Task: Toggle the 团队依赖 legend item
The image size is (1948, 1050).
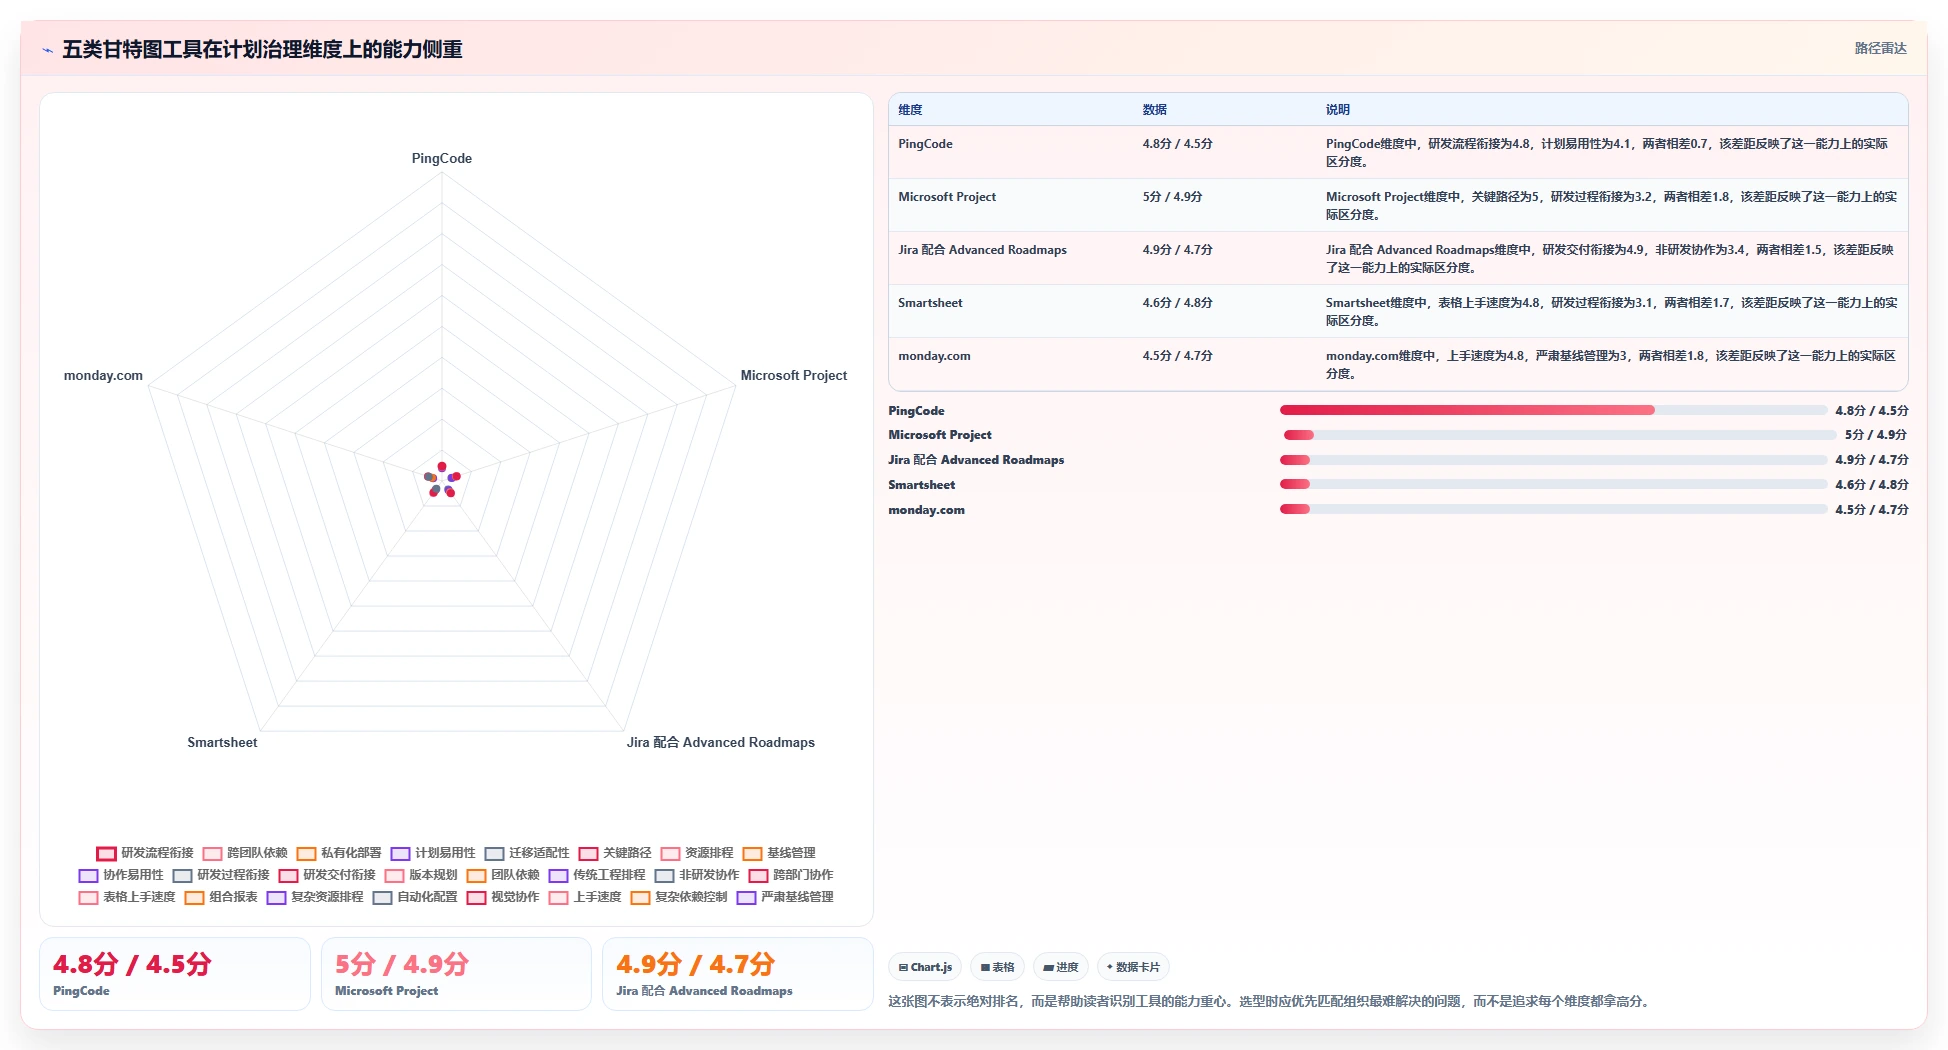Action: tap(503, 875)
